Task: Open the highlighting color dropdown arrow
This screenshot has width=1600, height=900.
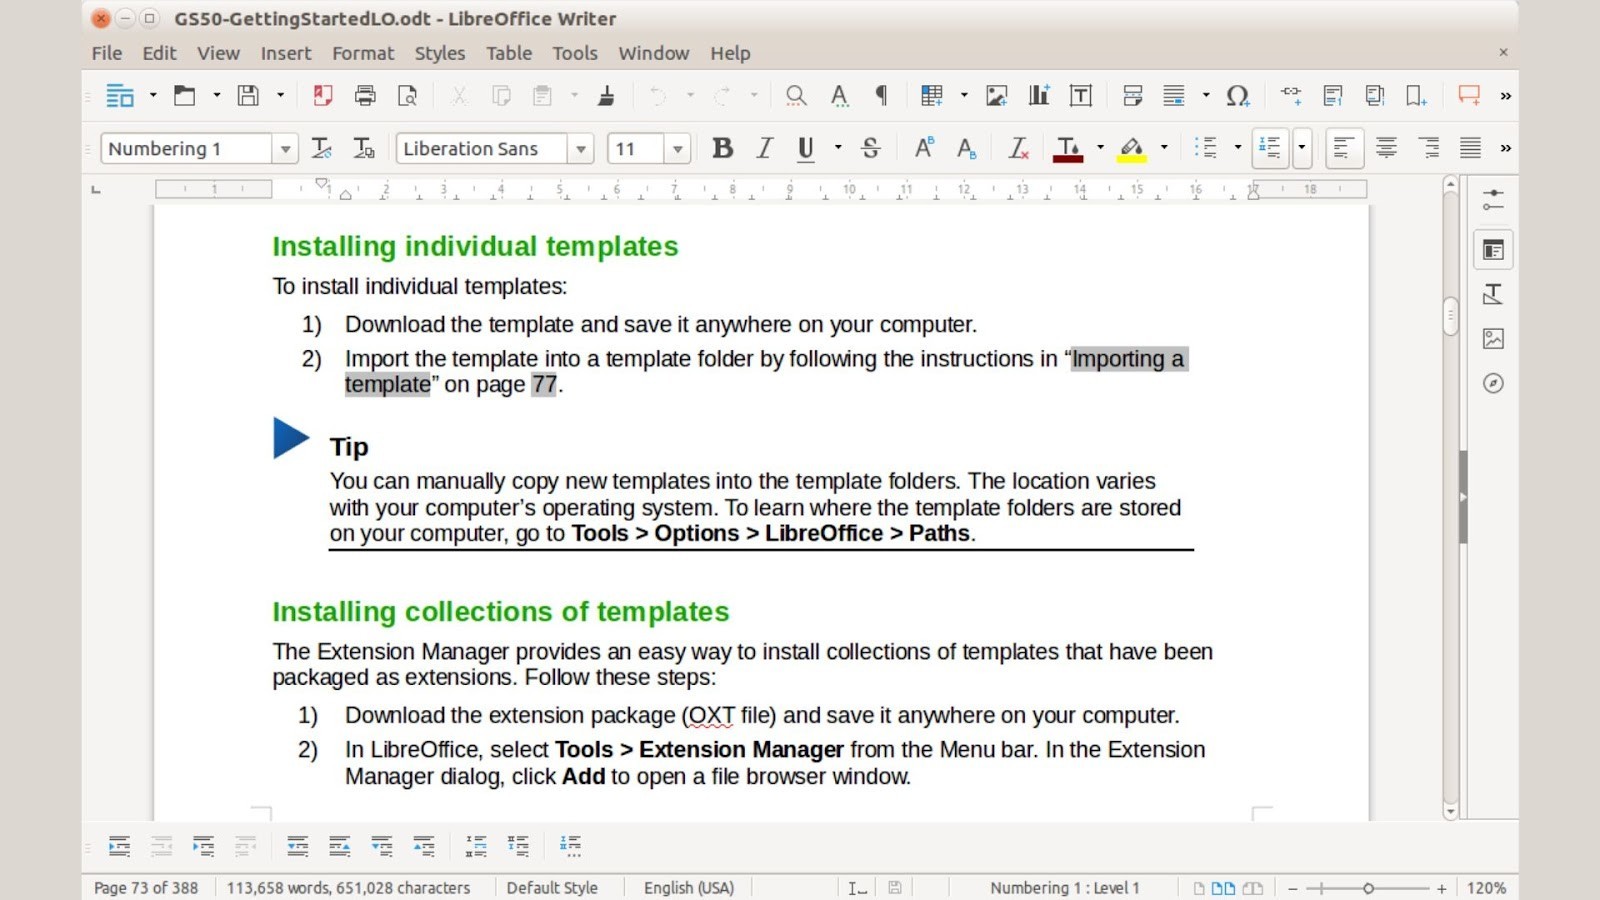Action: [x=1164, y=148]
